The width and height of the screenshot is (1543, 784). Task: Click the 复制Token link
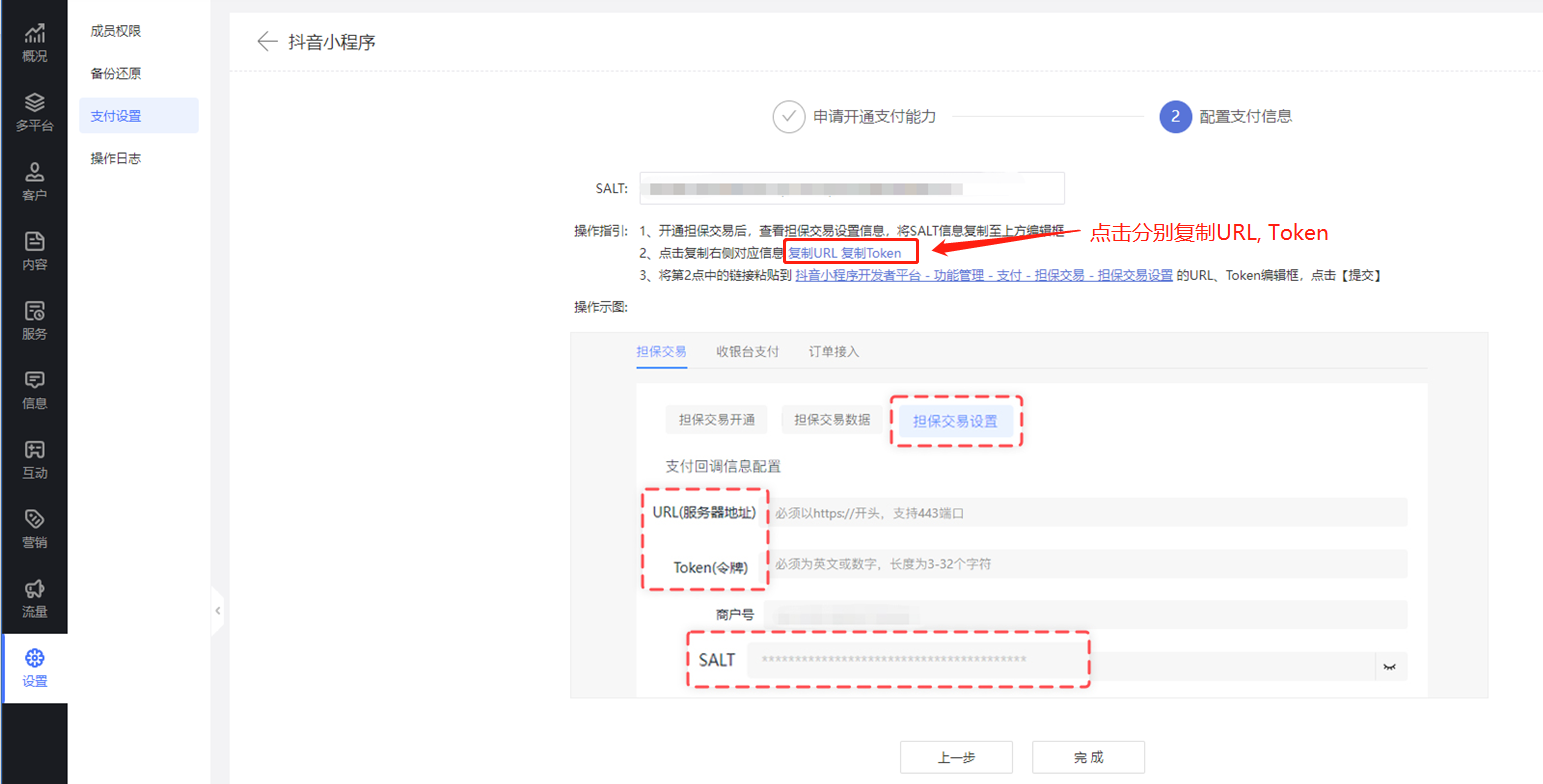pos(871,253)
